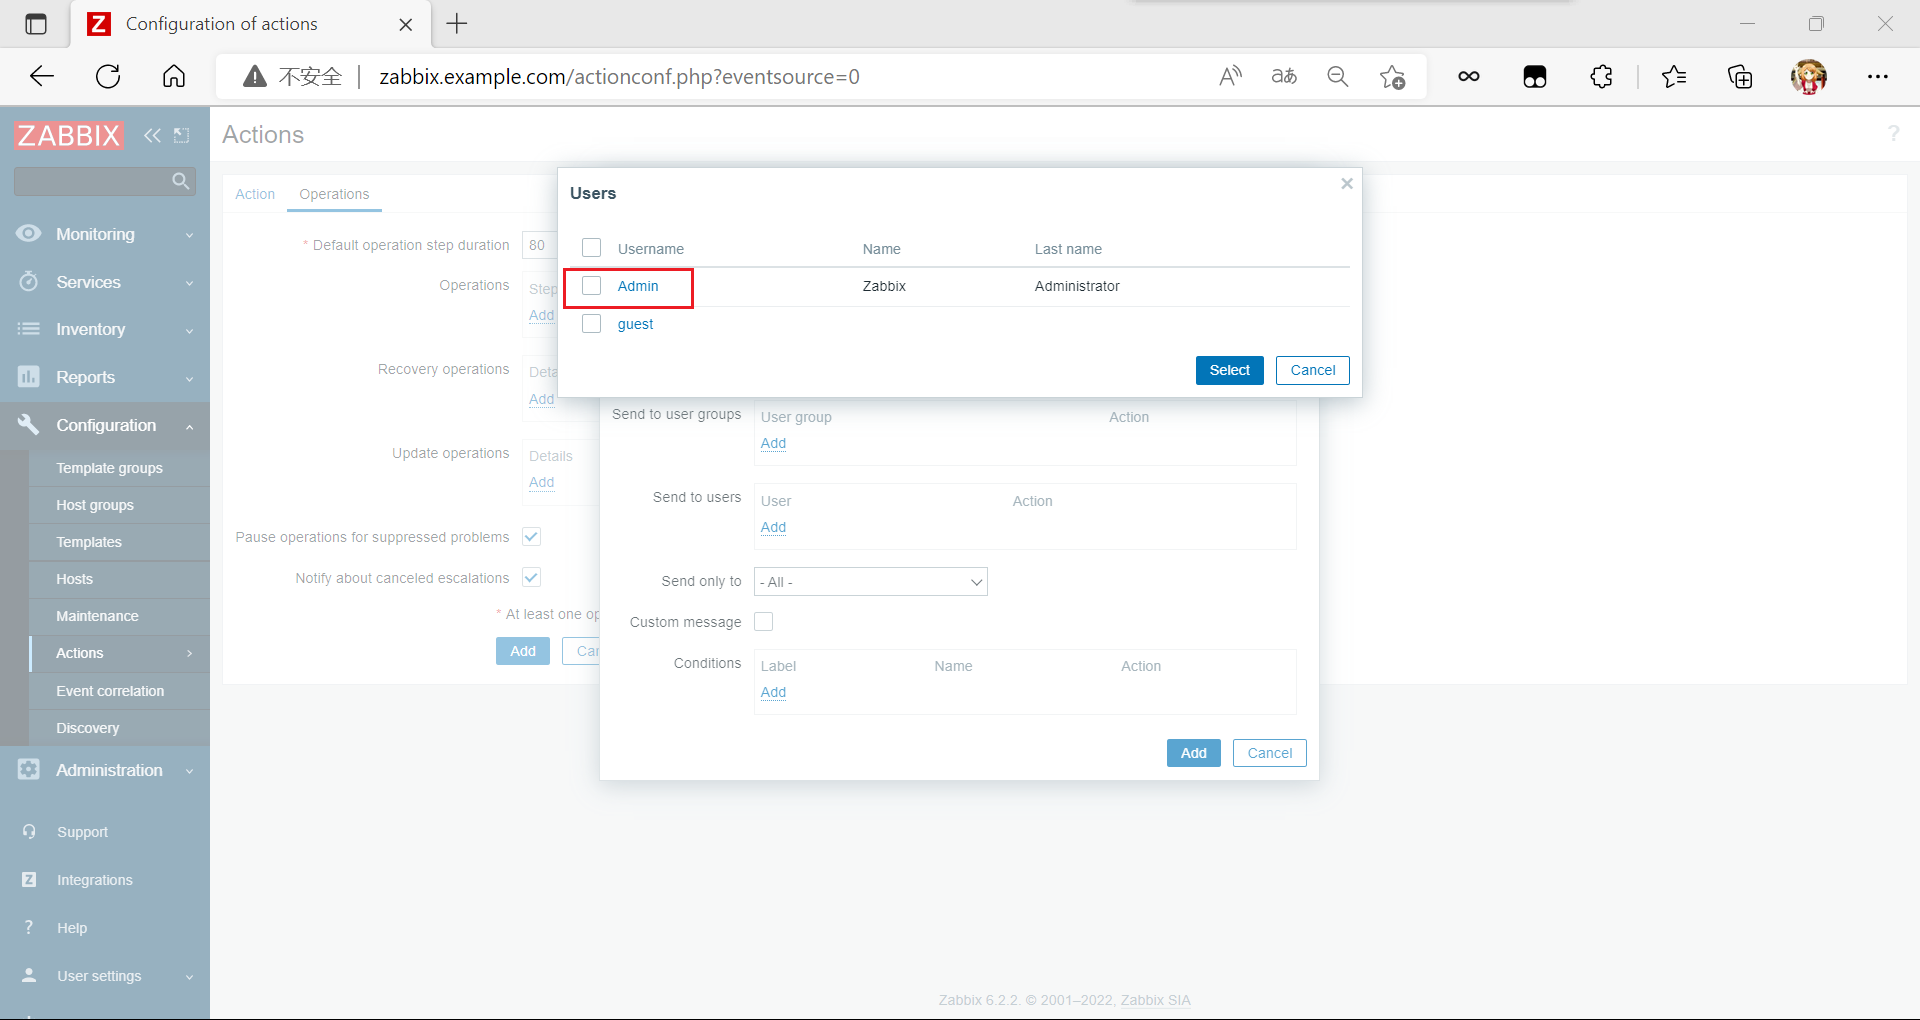Screen dimensions: 1920x1020
Task: Check the guest user checkbox
Action: pyautogui.click(x=592, y=324)
